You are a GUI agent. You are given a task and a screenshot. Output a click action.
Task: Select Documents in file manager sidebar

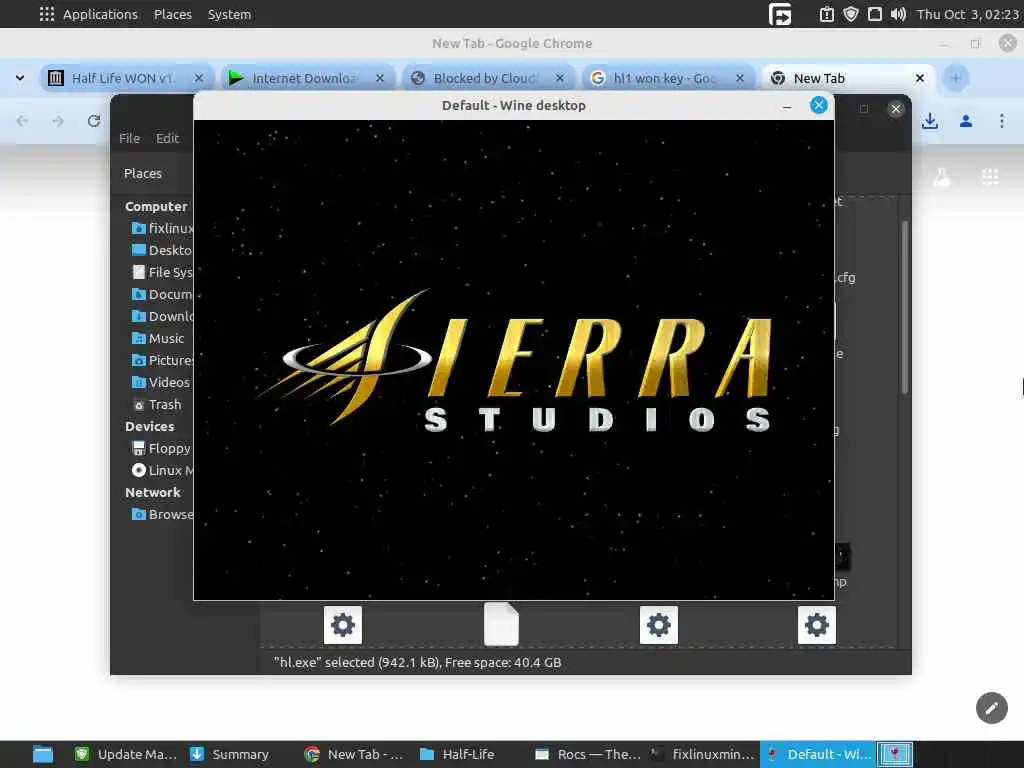click(162, 295)
